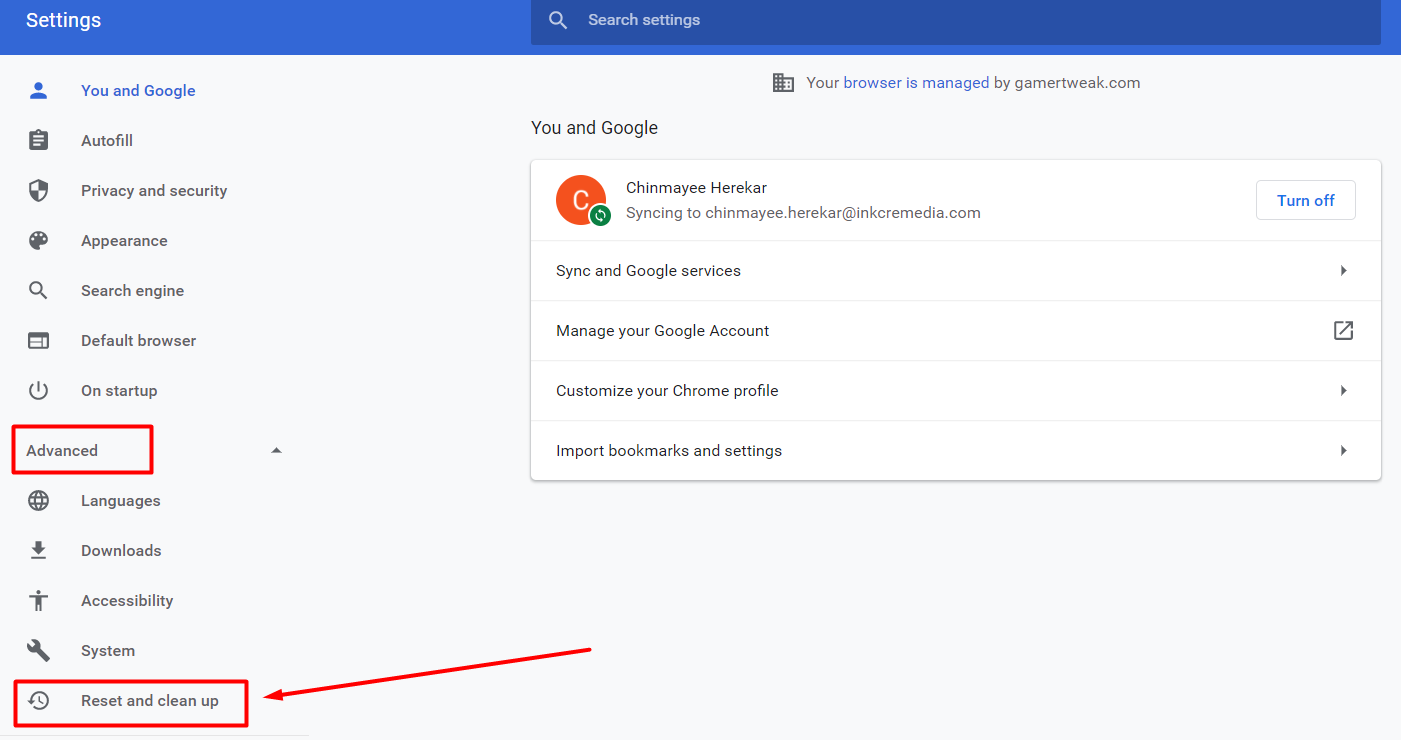
Task: Open Reset and clean up
Action: tap(150, 701)
